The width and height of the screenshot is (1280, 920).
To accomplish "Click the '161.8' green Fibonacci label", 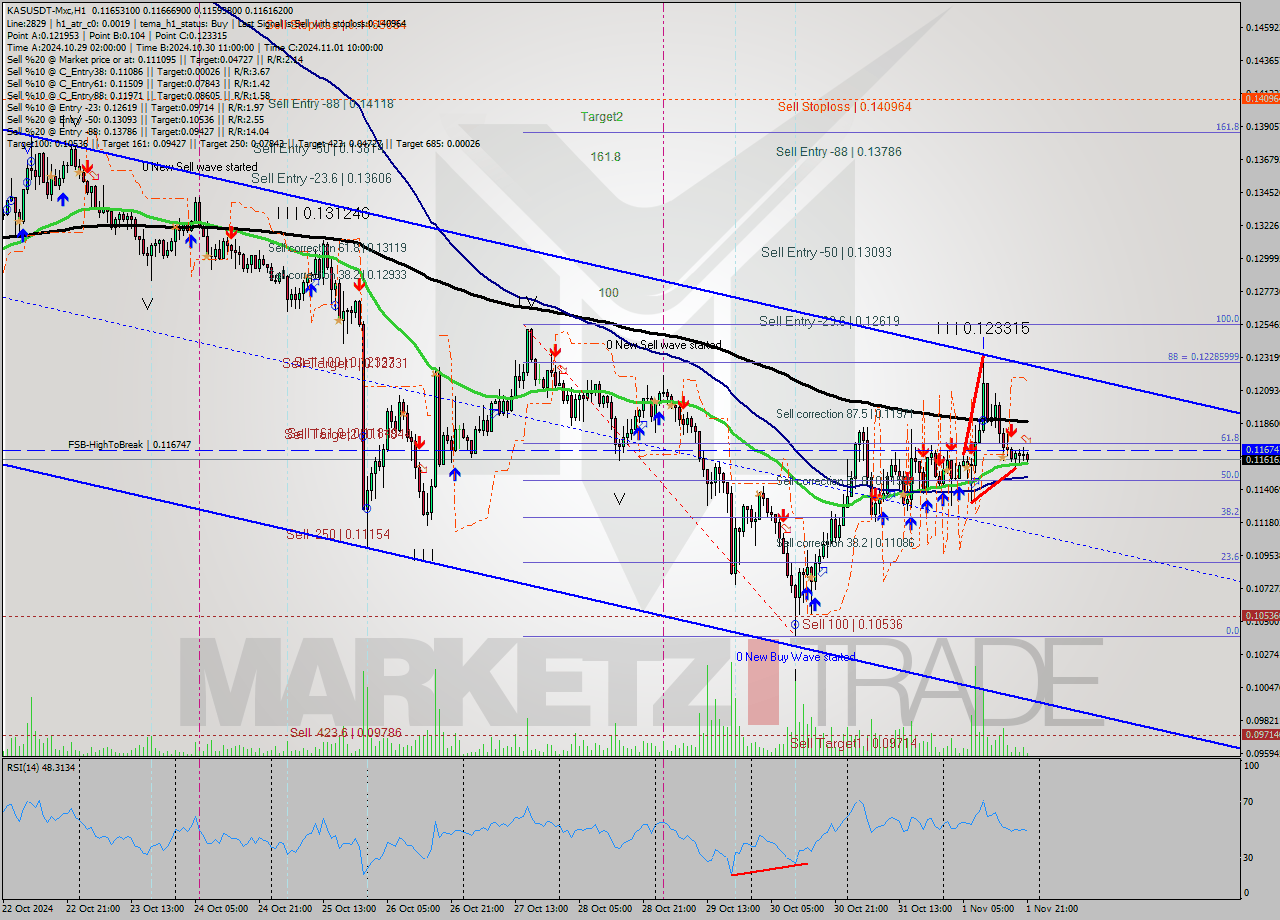I will [606, 157].
